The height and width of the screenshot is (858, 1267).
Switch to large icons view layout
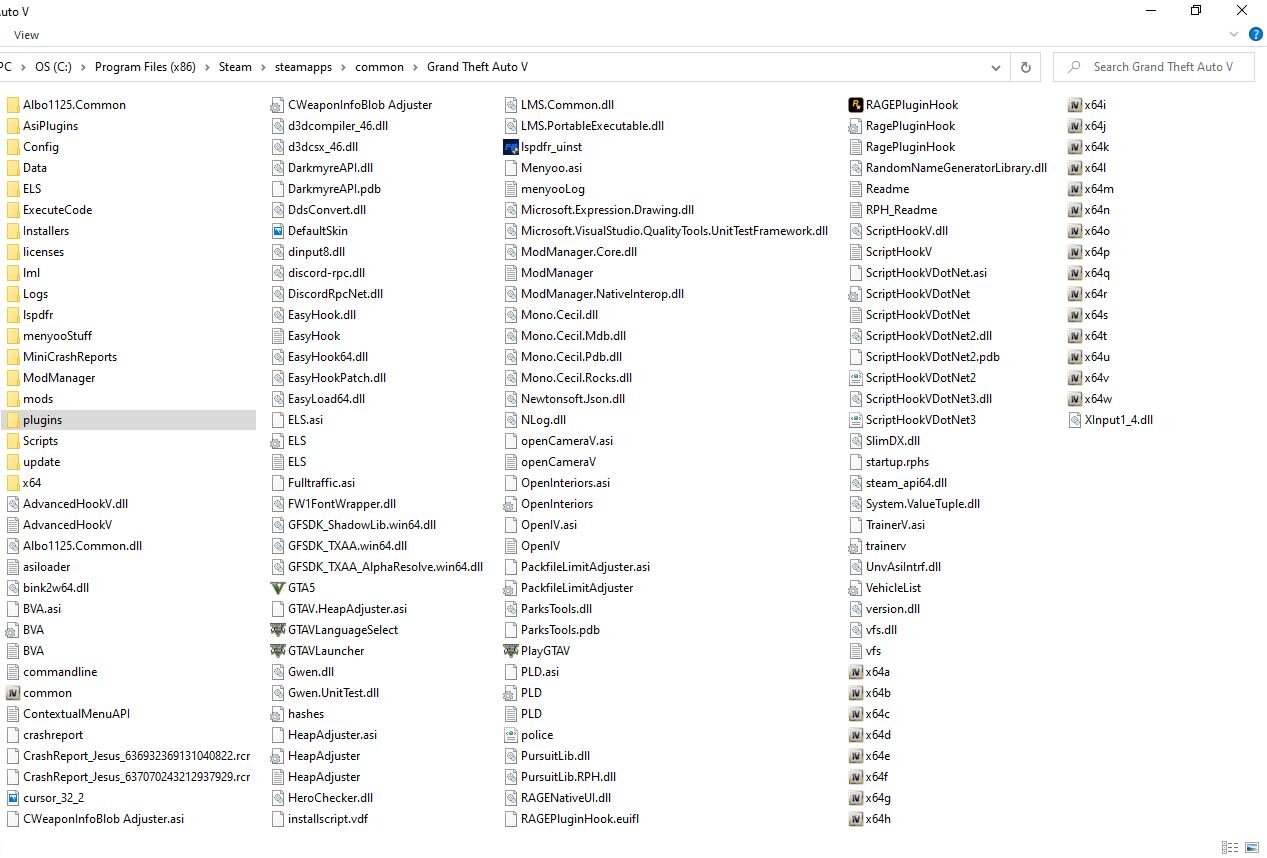[x=1251, y=847]
